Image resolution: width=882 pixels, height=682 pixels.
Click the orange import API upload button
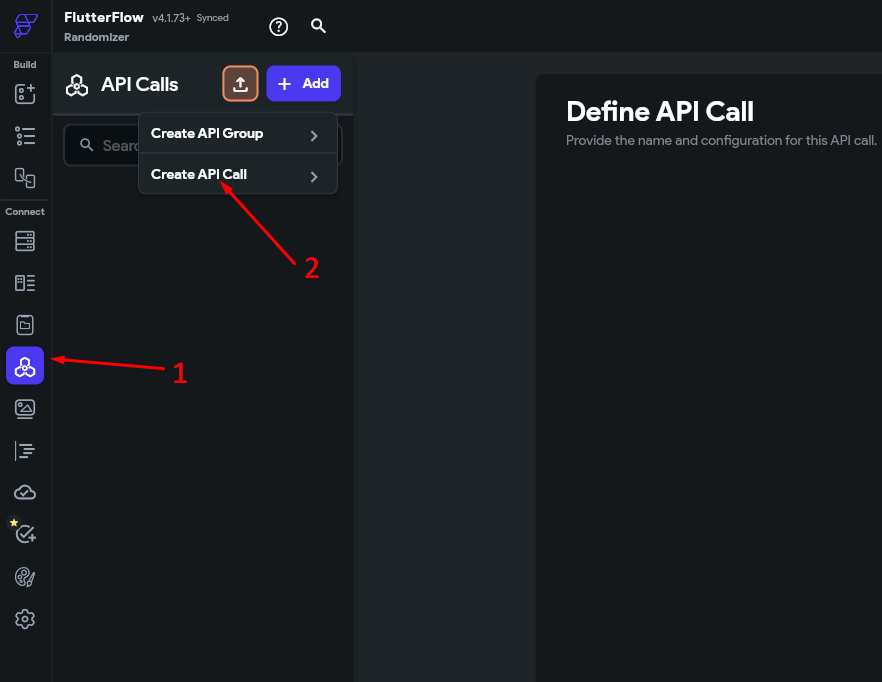pyautogui.click(x=240, y=83)
